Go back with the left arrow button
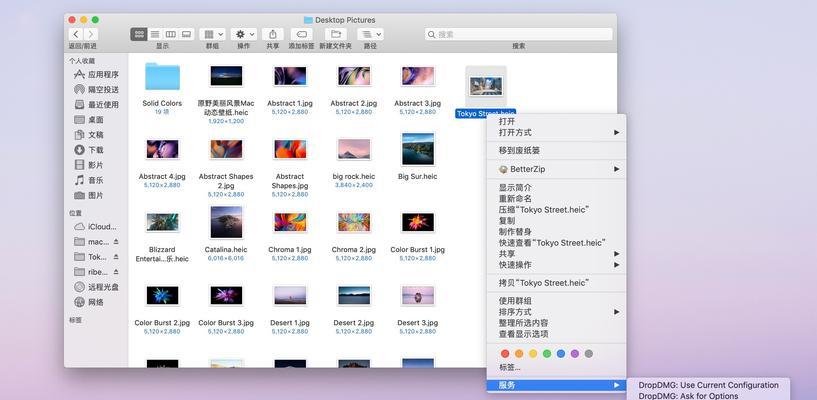 pos(76,34)
